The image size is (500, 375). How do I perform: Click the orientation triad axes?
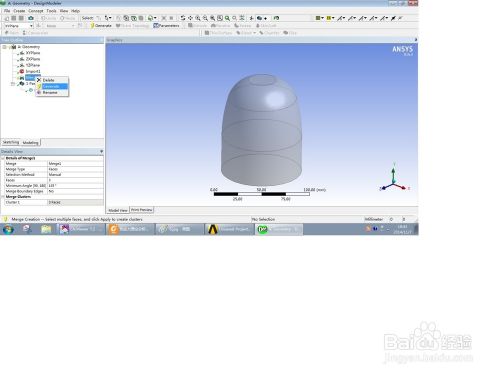point(394,178)
